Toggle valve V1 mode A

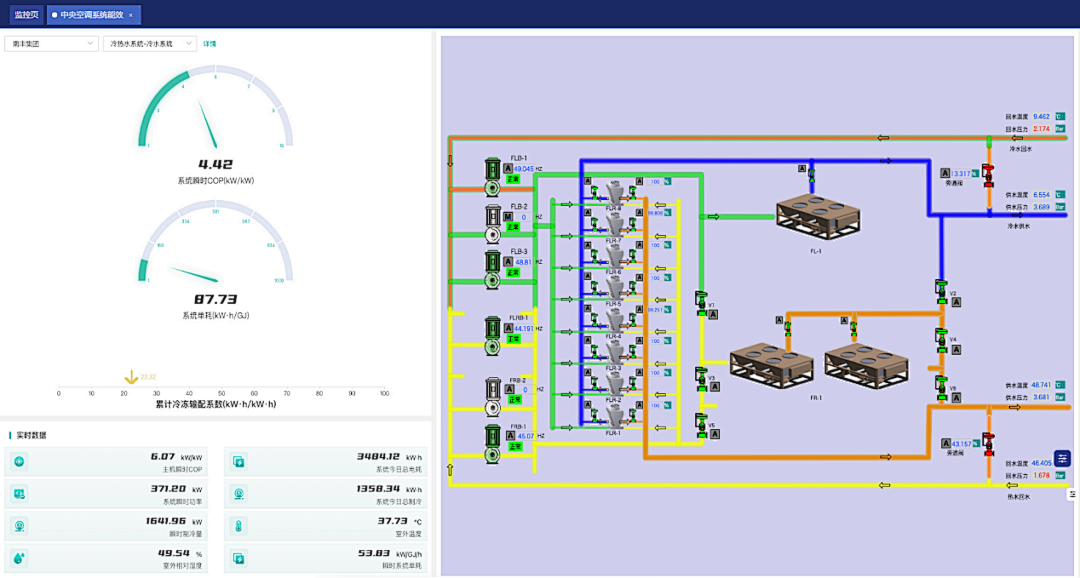click(x=714, y=315)
